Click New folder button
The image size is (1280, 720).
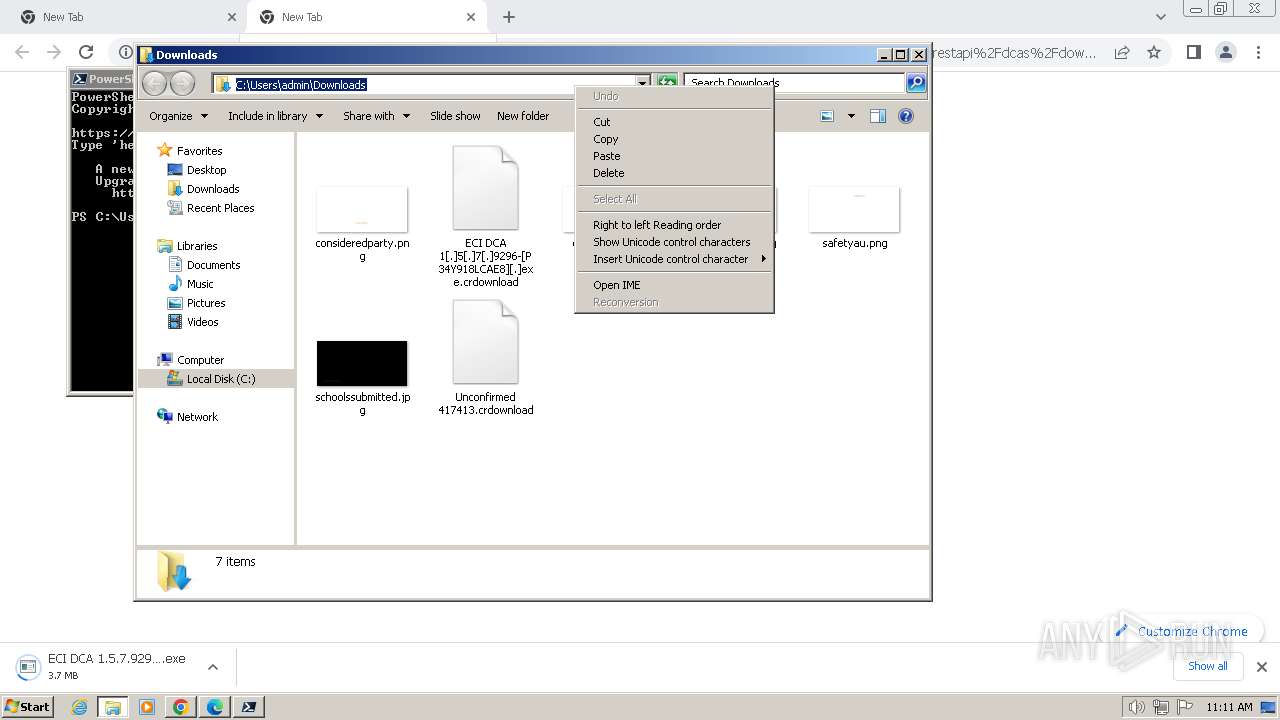[523, 116]
